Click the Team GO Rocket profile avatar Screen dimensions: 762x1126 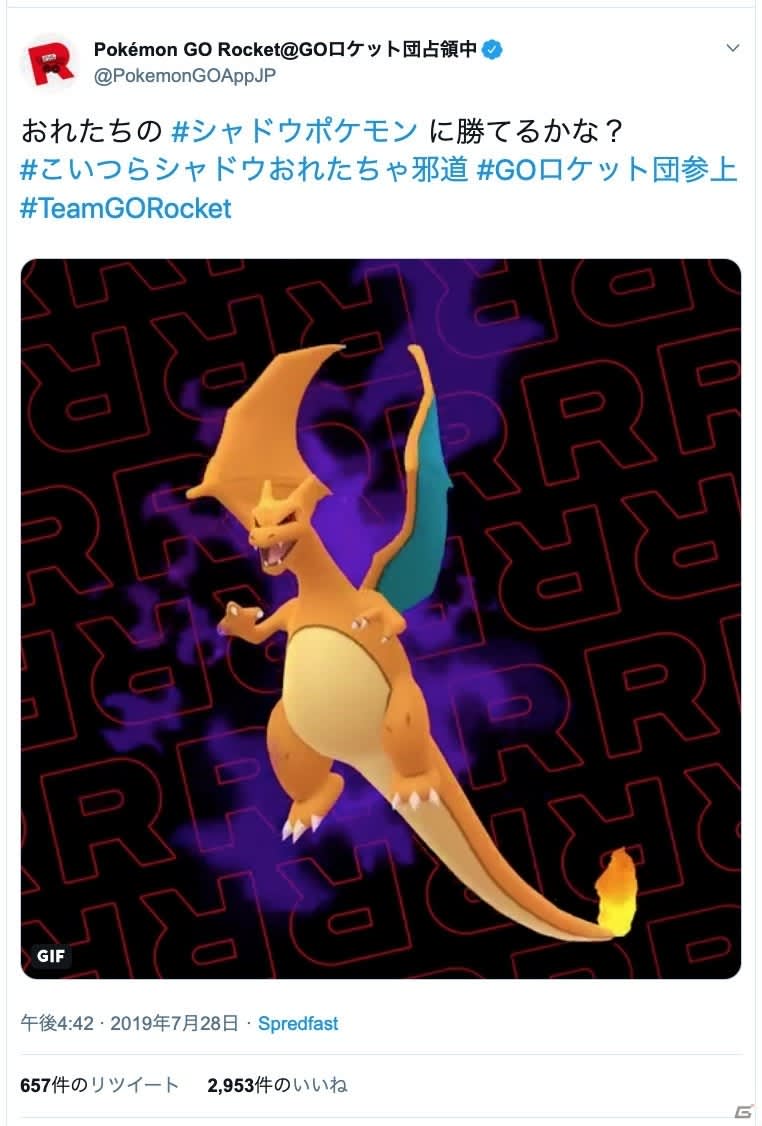pos(50,63)
